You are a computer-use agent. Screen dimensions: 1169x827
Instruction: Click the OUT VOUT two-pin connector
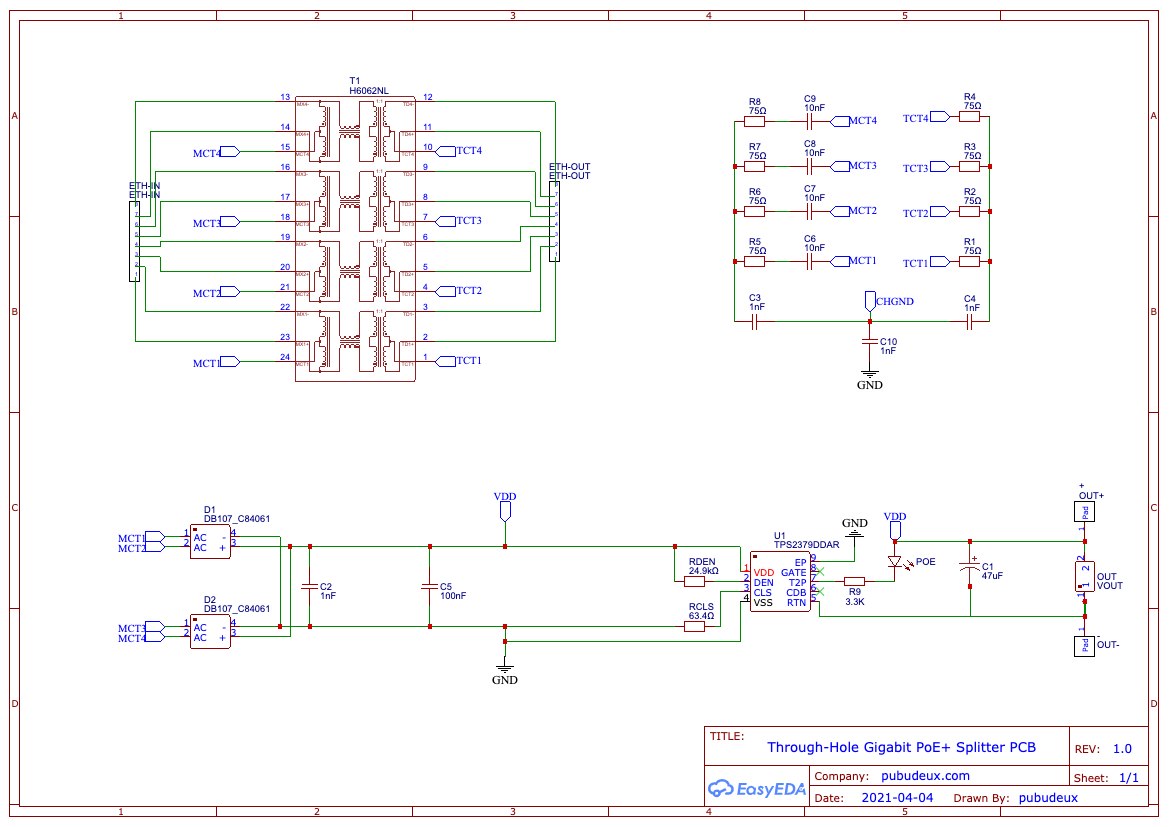1085,577
